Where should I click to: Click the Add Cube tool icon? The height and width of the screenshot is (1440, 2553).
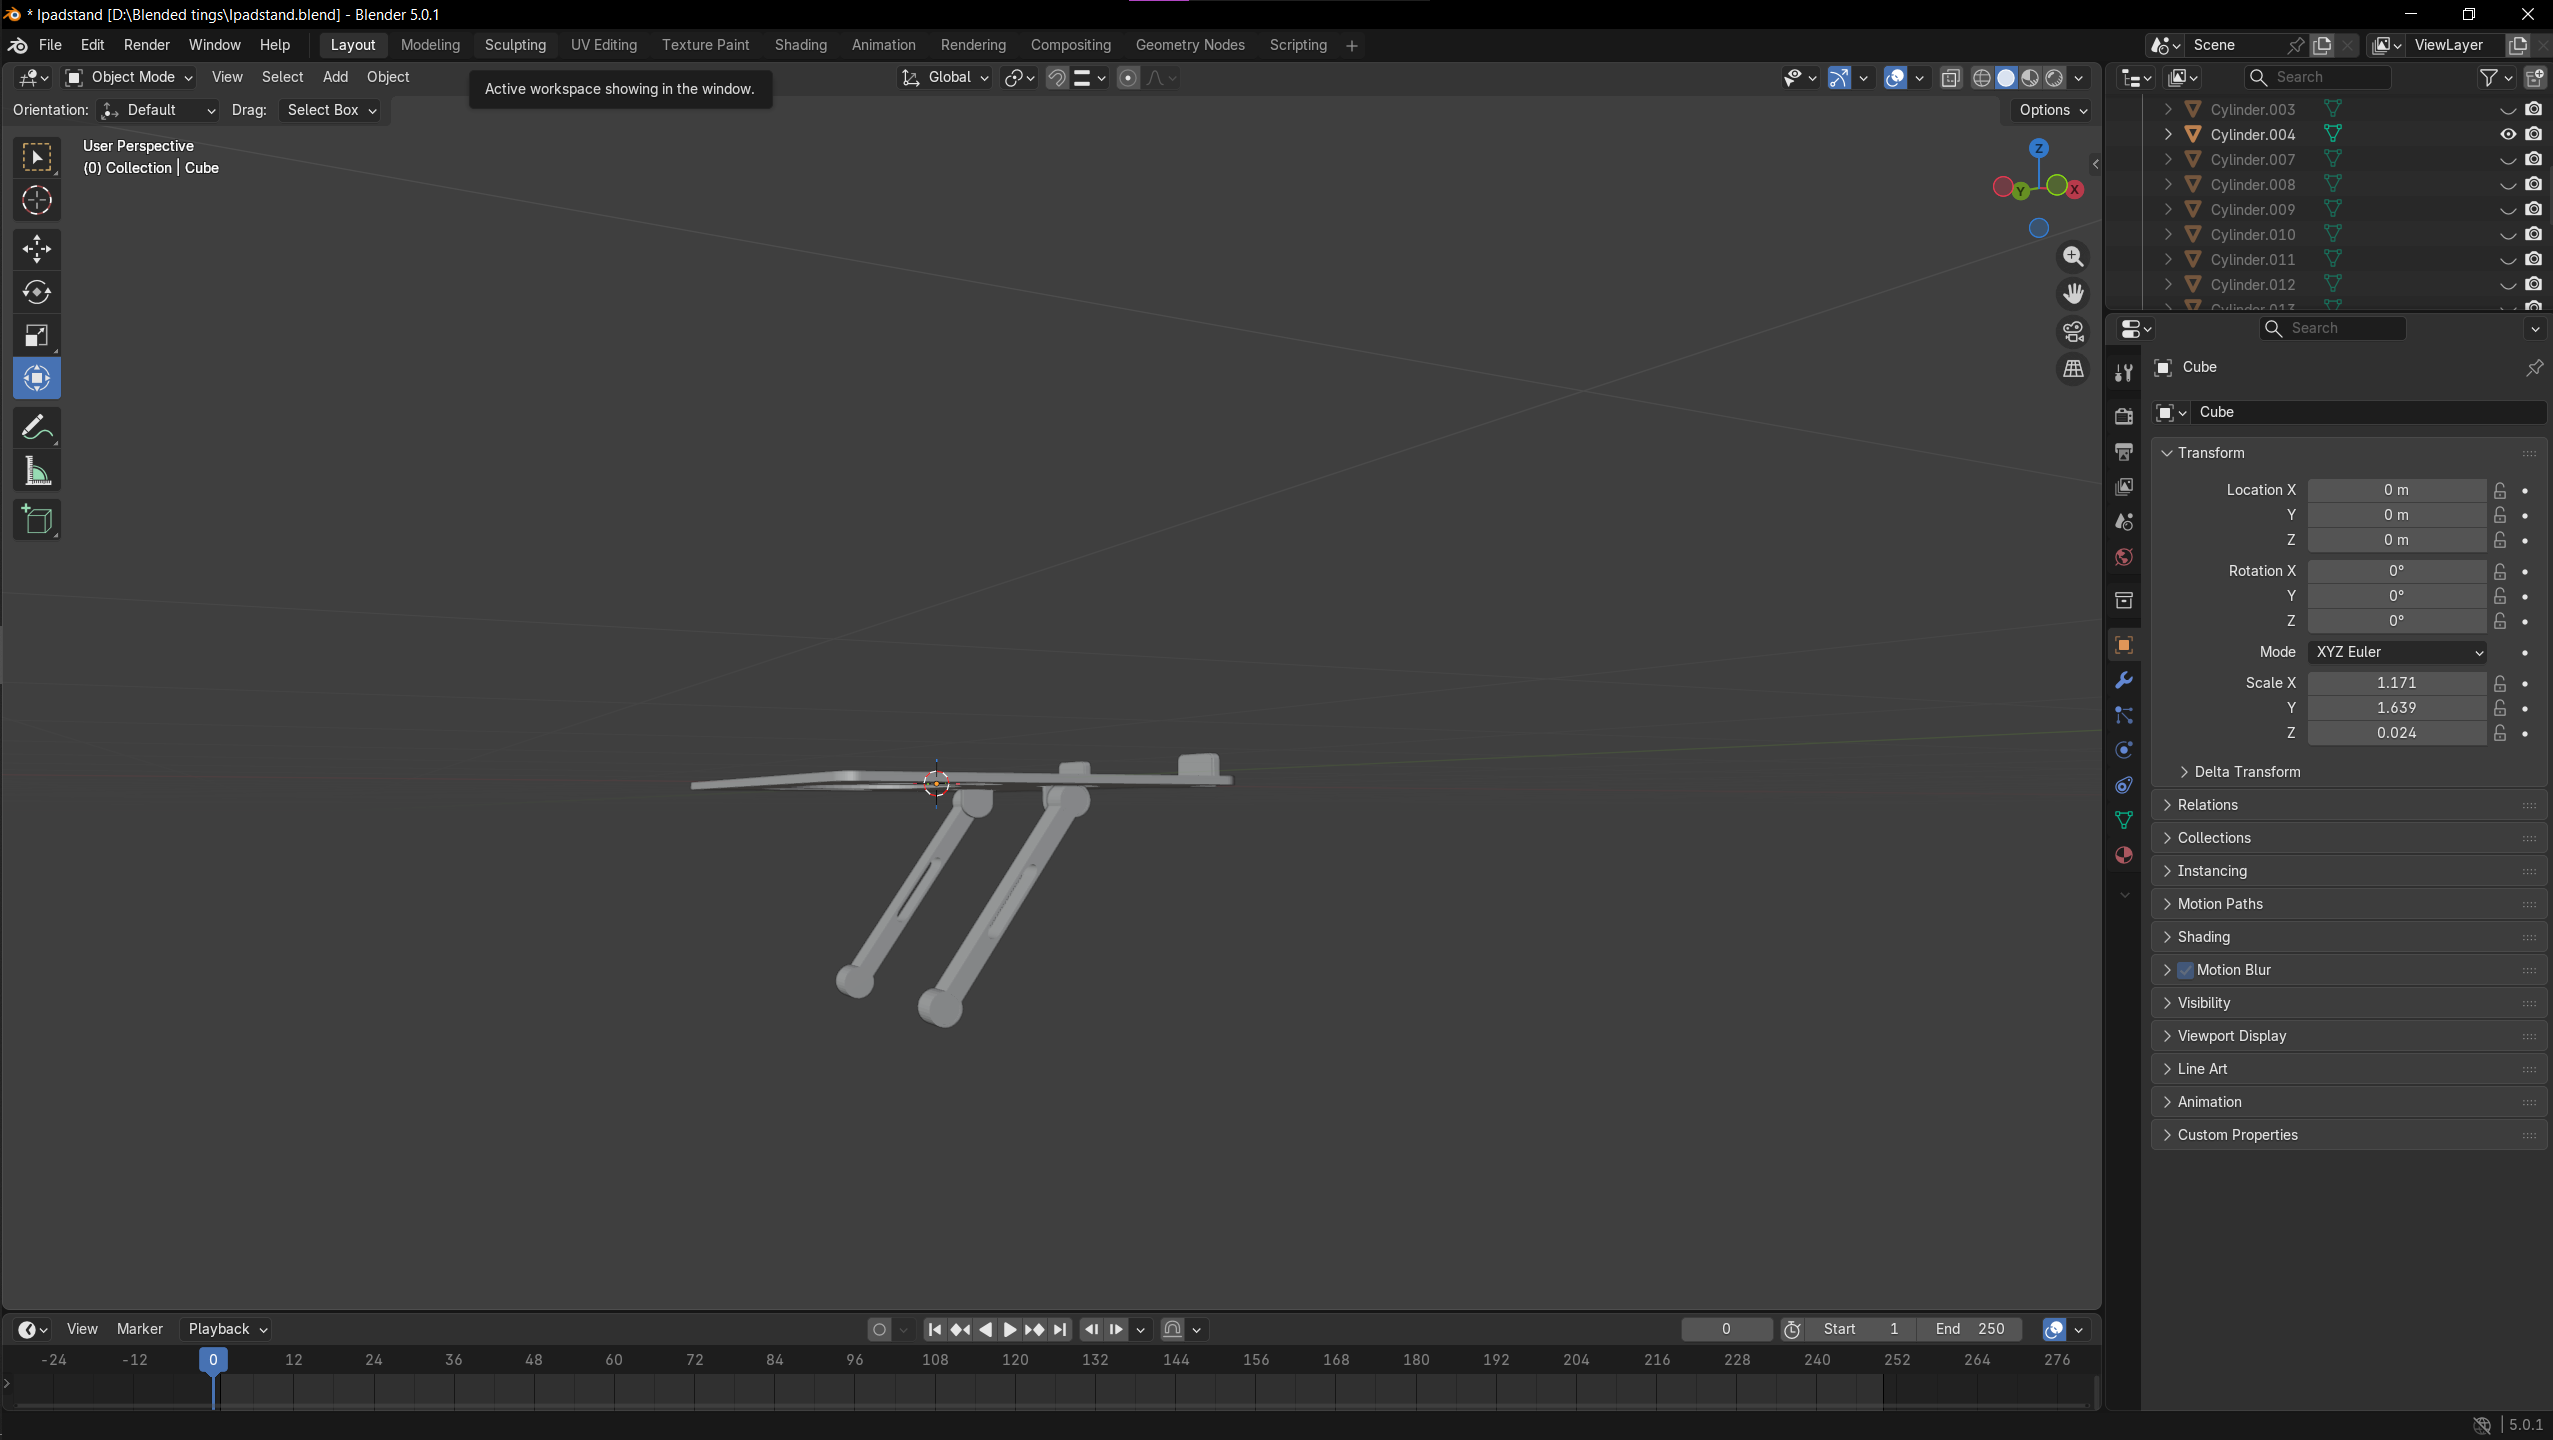click(x=37, y=520)
